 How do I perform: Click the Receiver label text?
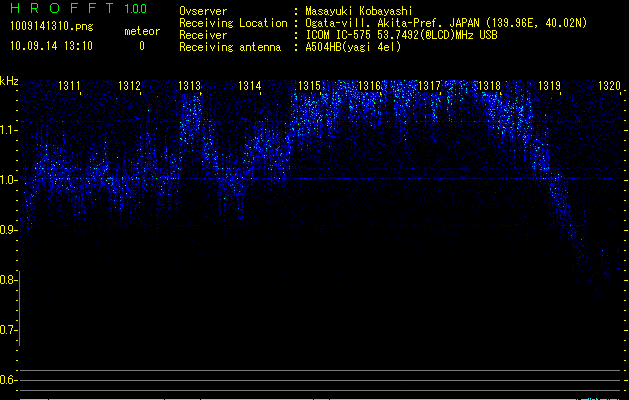[203, 35]
